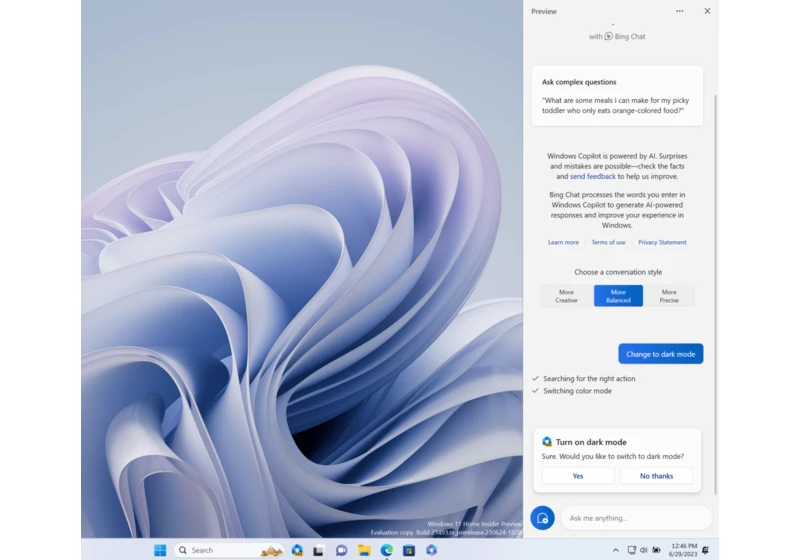Click the Ask me anything input field
This screenshot has width=800, height=560.
point(636,518)
